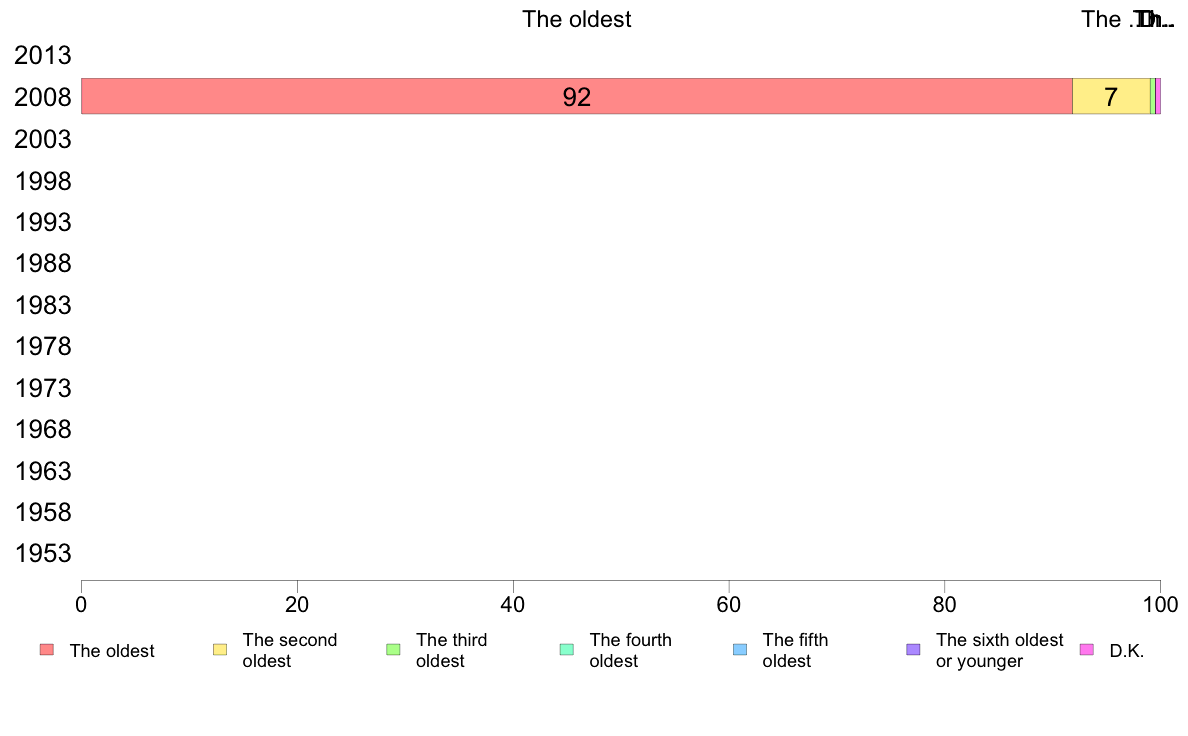The width and height of the screenshot is (1188, 736).
Task: Click the red 'The oldest' legend swatch
Action: pyautogui.click(x=47, y=650)
